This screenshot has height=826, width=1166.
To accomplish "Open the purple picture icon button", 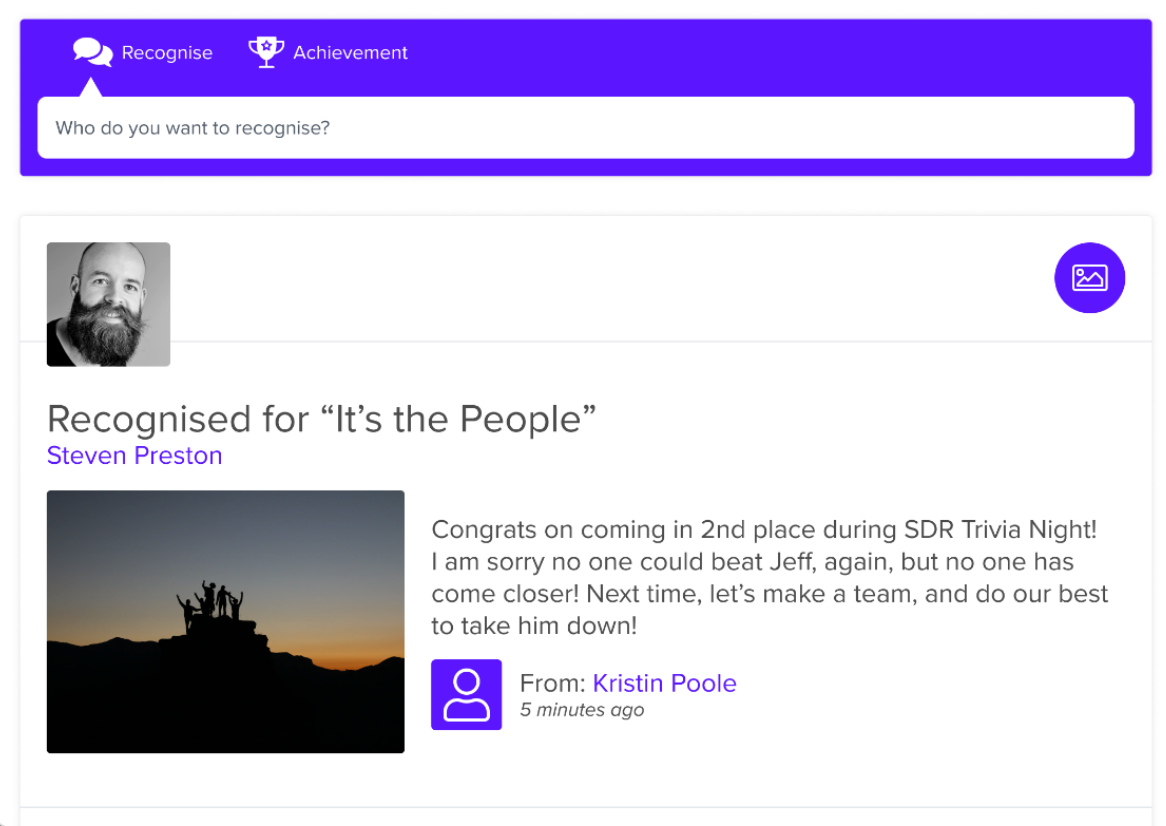I will (1089, 278).
